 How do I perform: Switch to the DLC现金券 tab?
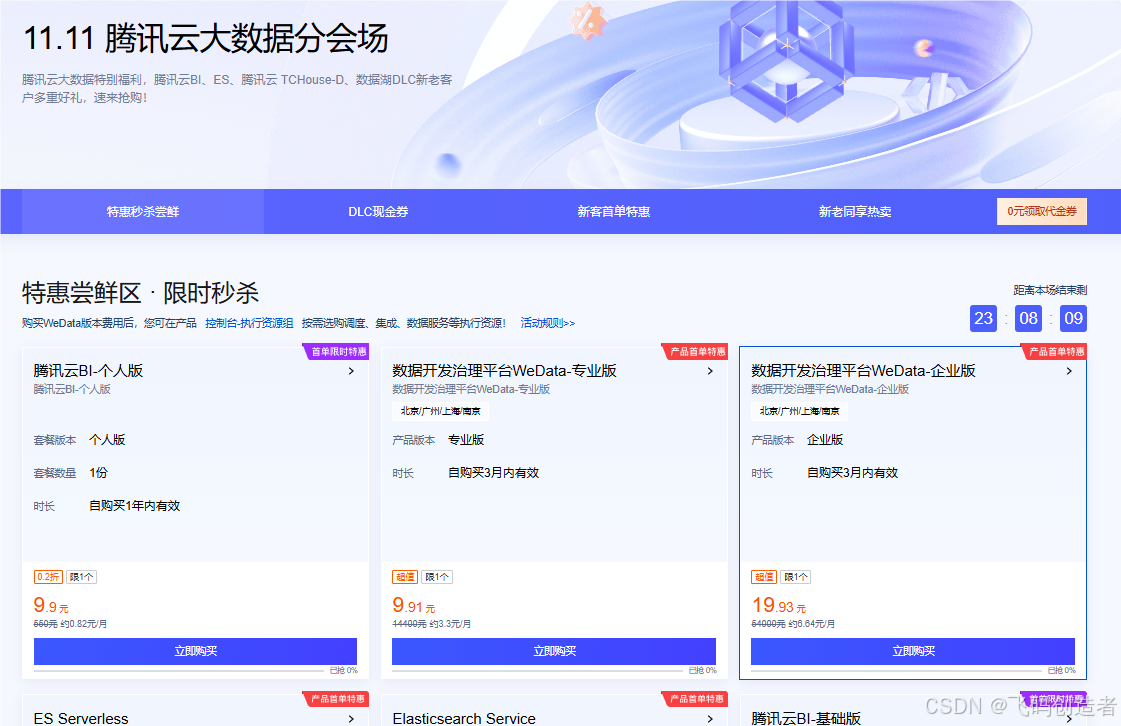point(378,212)
